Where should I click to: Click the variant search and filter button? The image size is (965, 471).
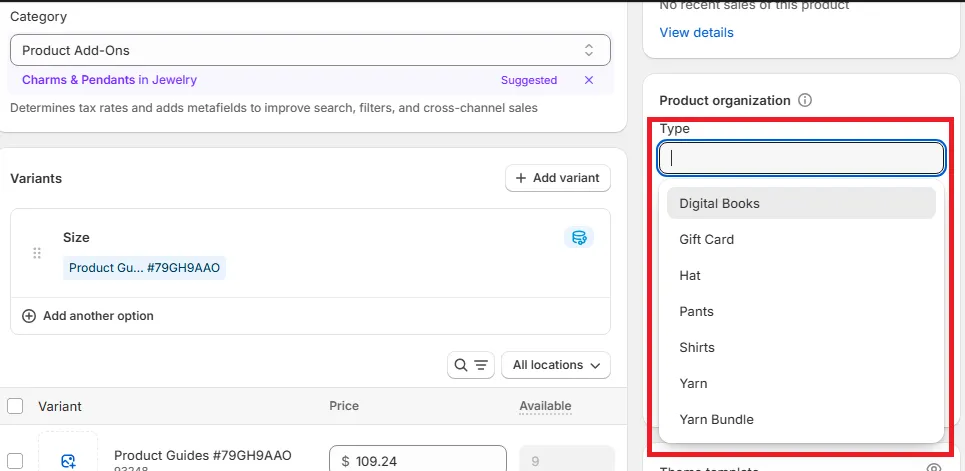point(471,365)
